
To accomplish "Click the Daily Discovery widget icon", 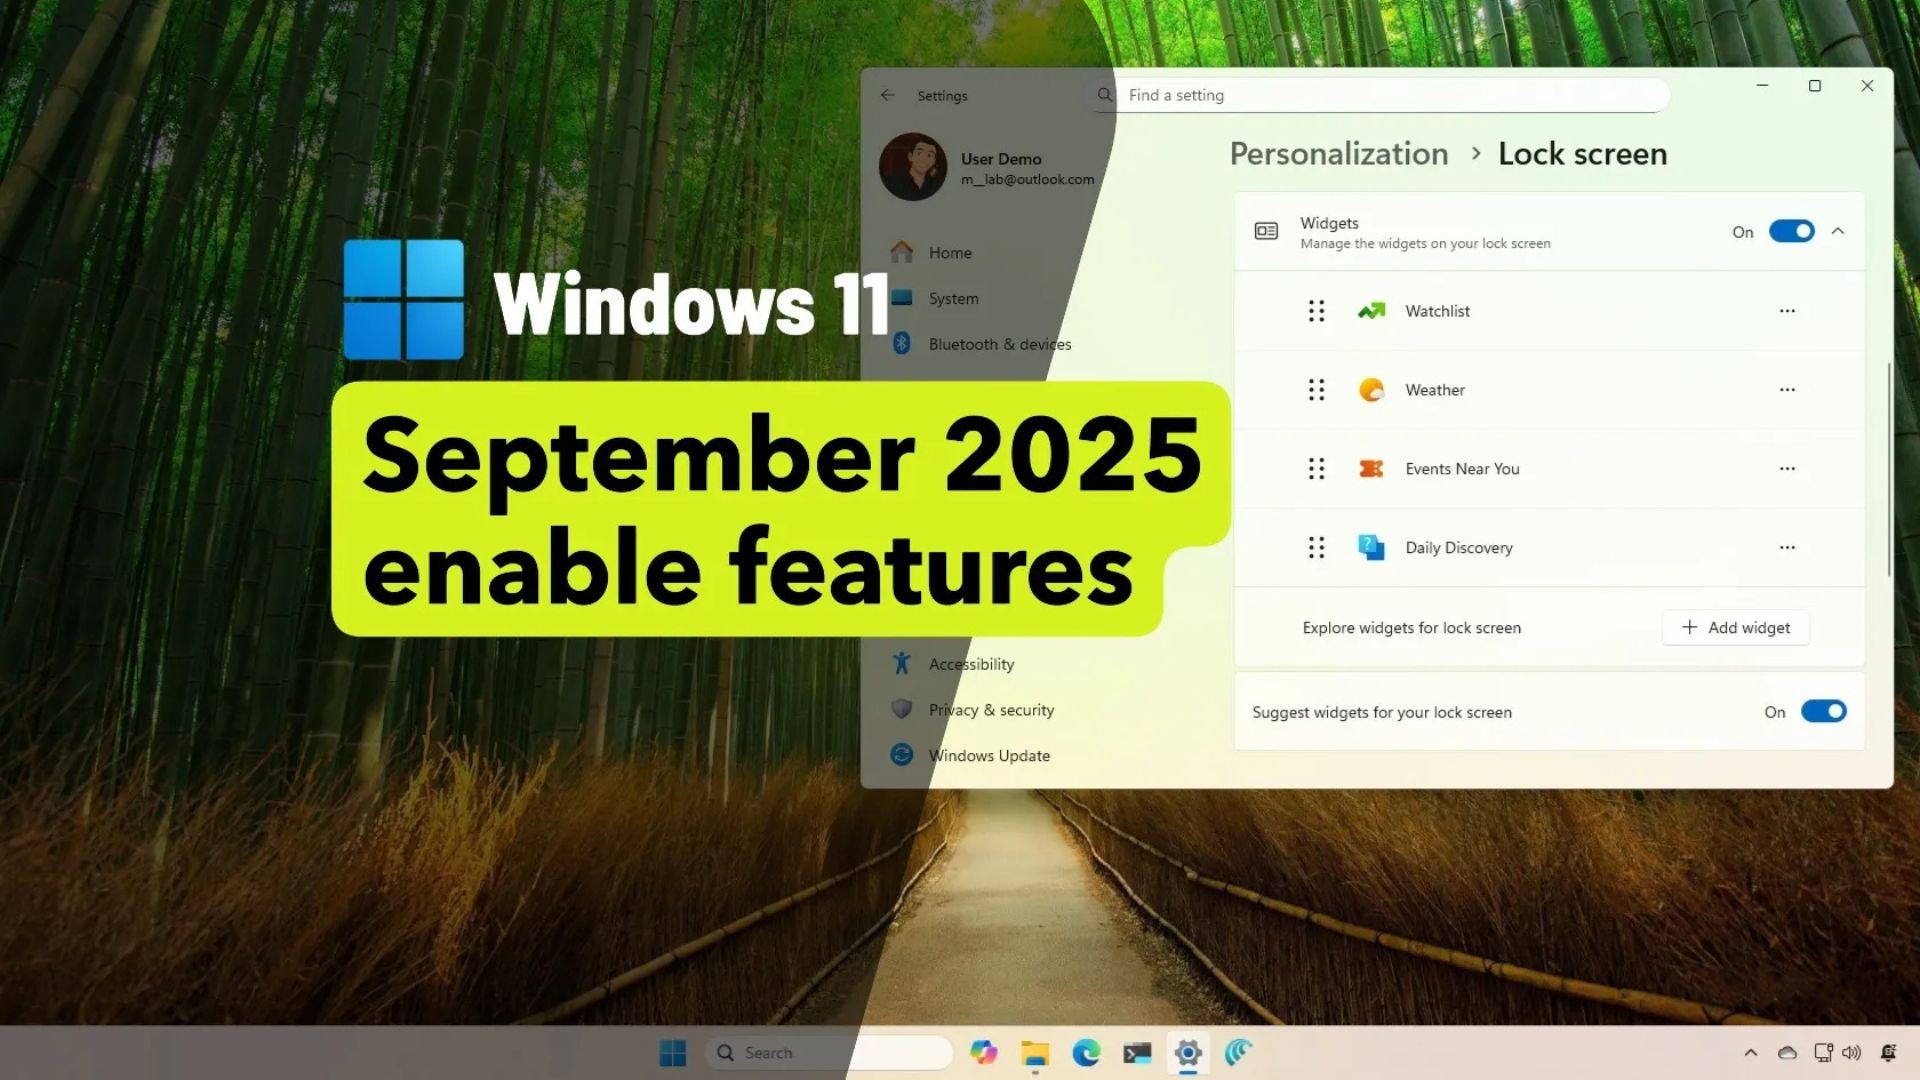I will pos(1371,548).
